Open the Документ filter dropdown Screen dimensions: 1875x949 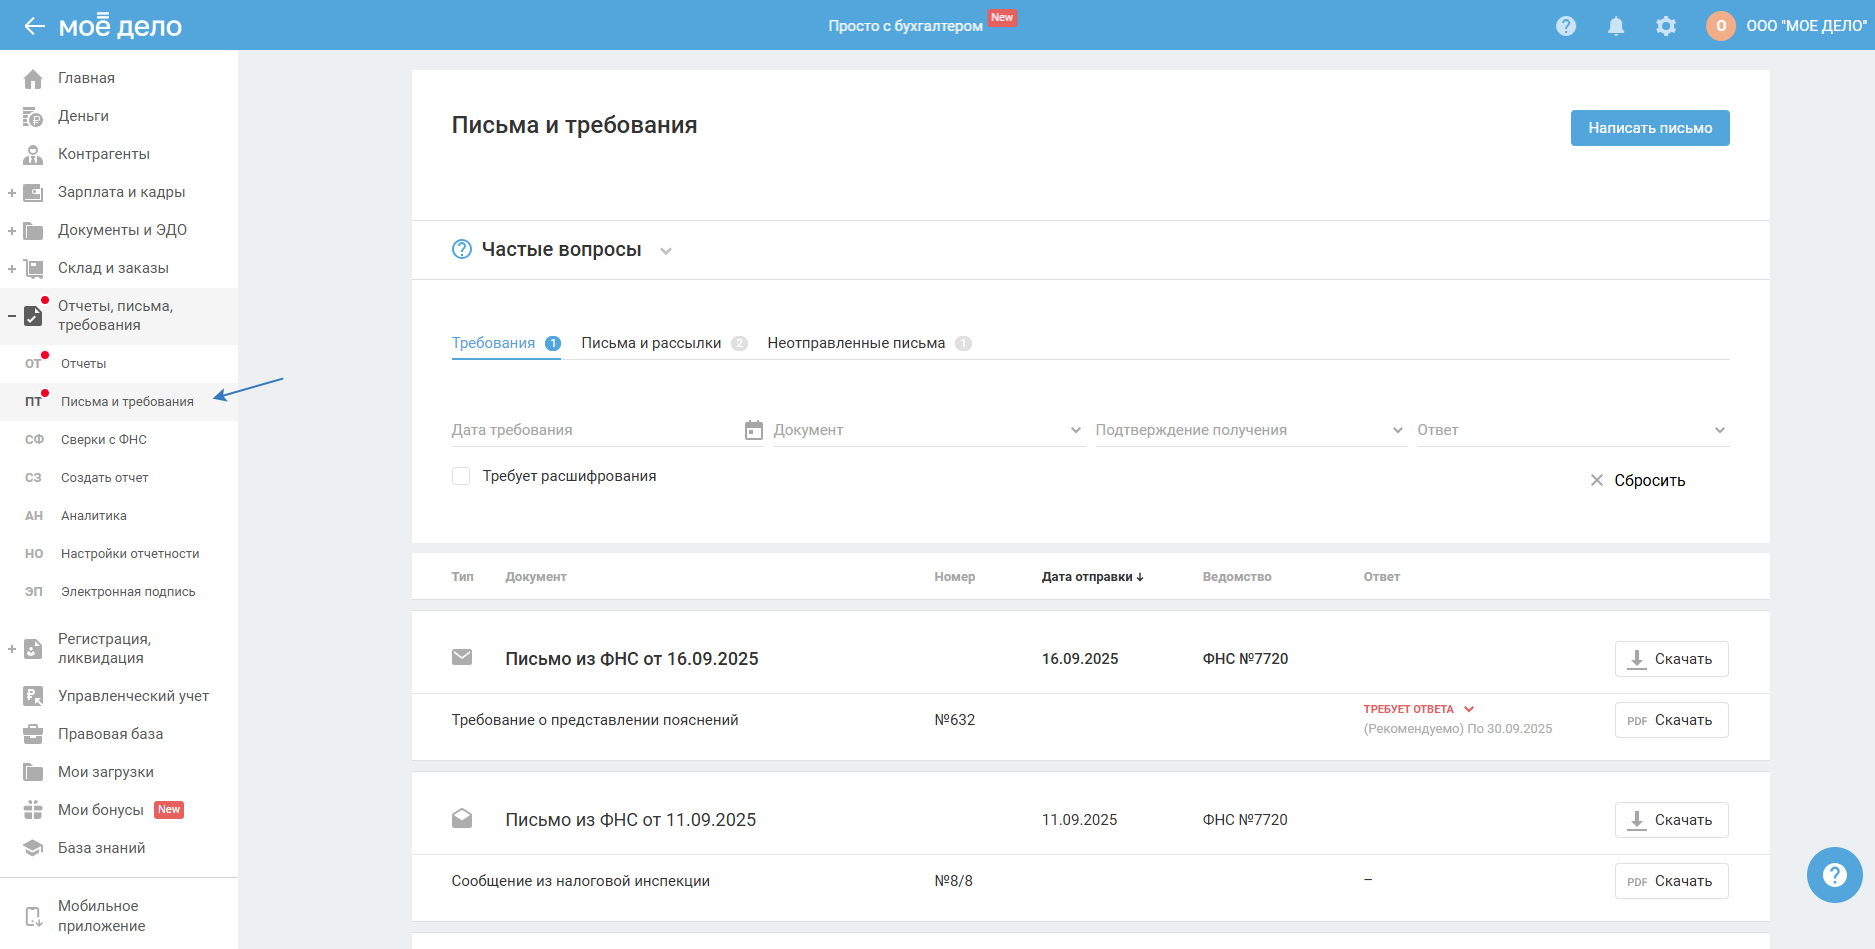tap(929, 430)
